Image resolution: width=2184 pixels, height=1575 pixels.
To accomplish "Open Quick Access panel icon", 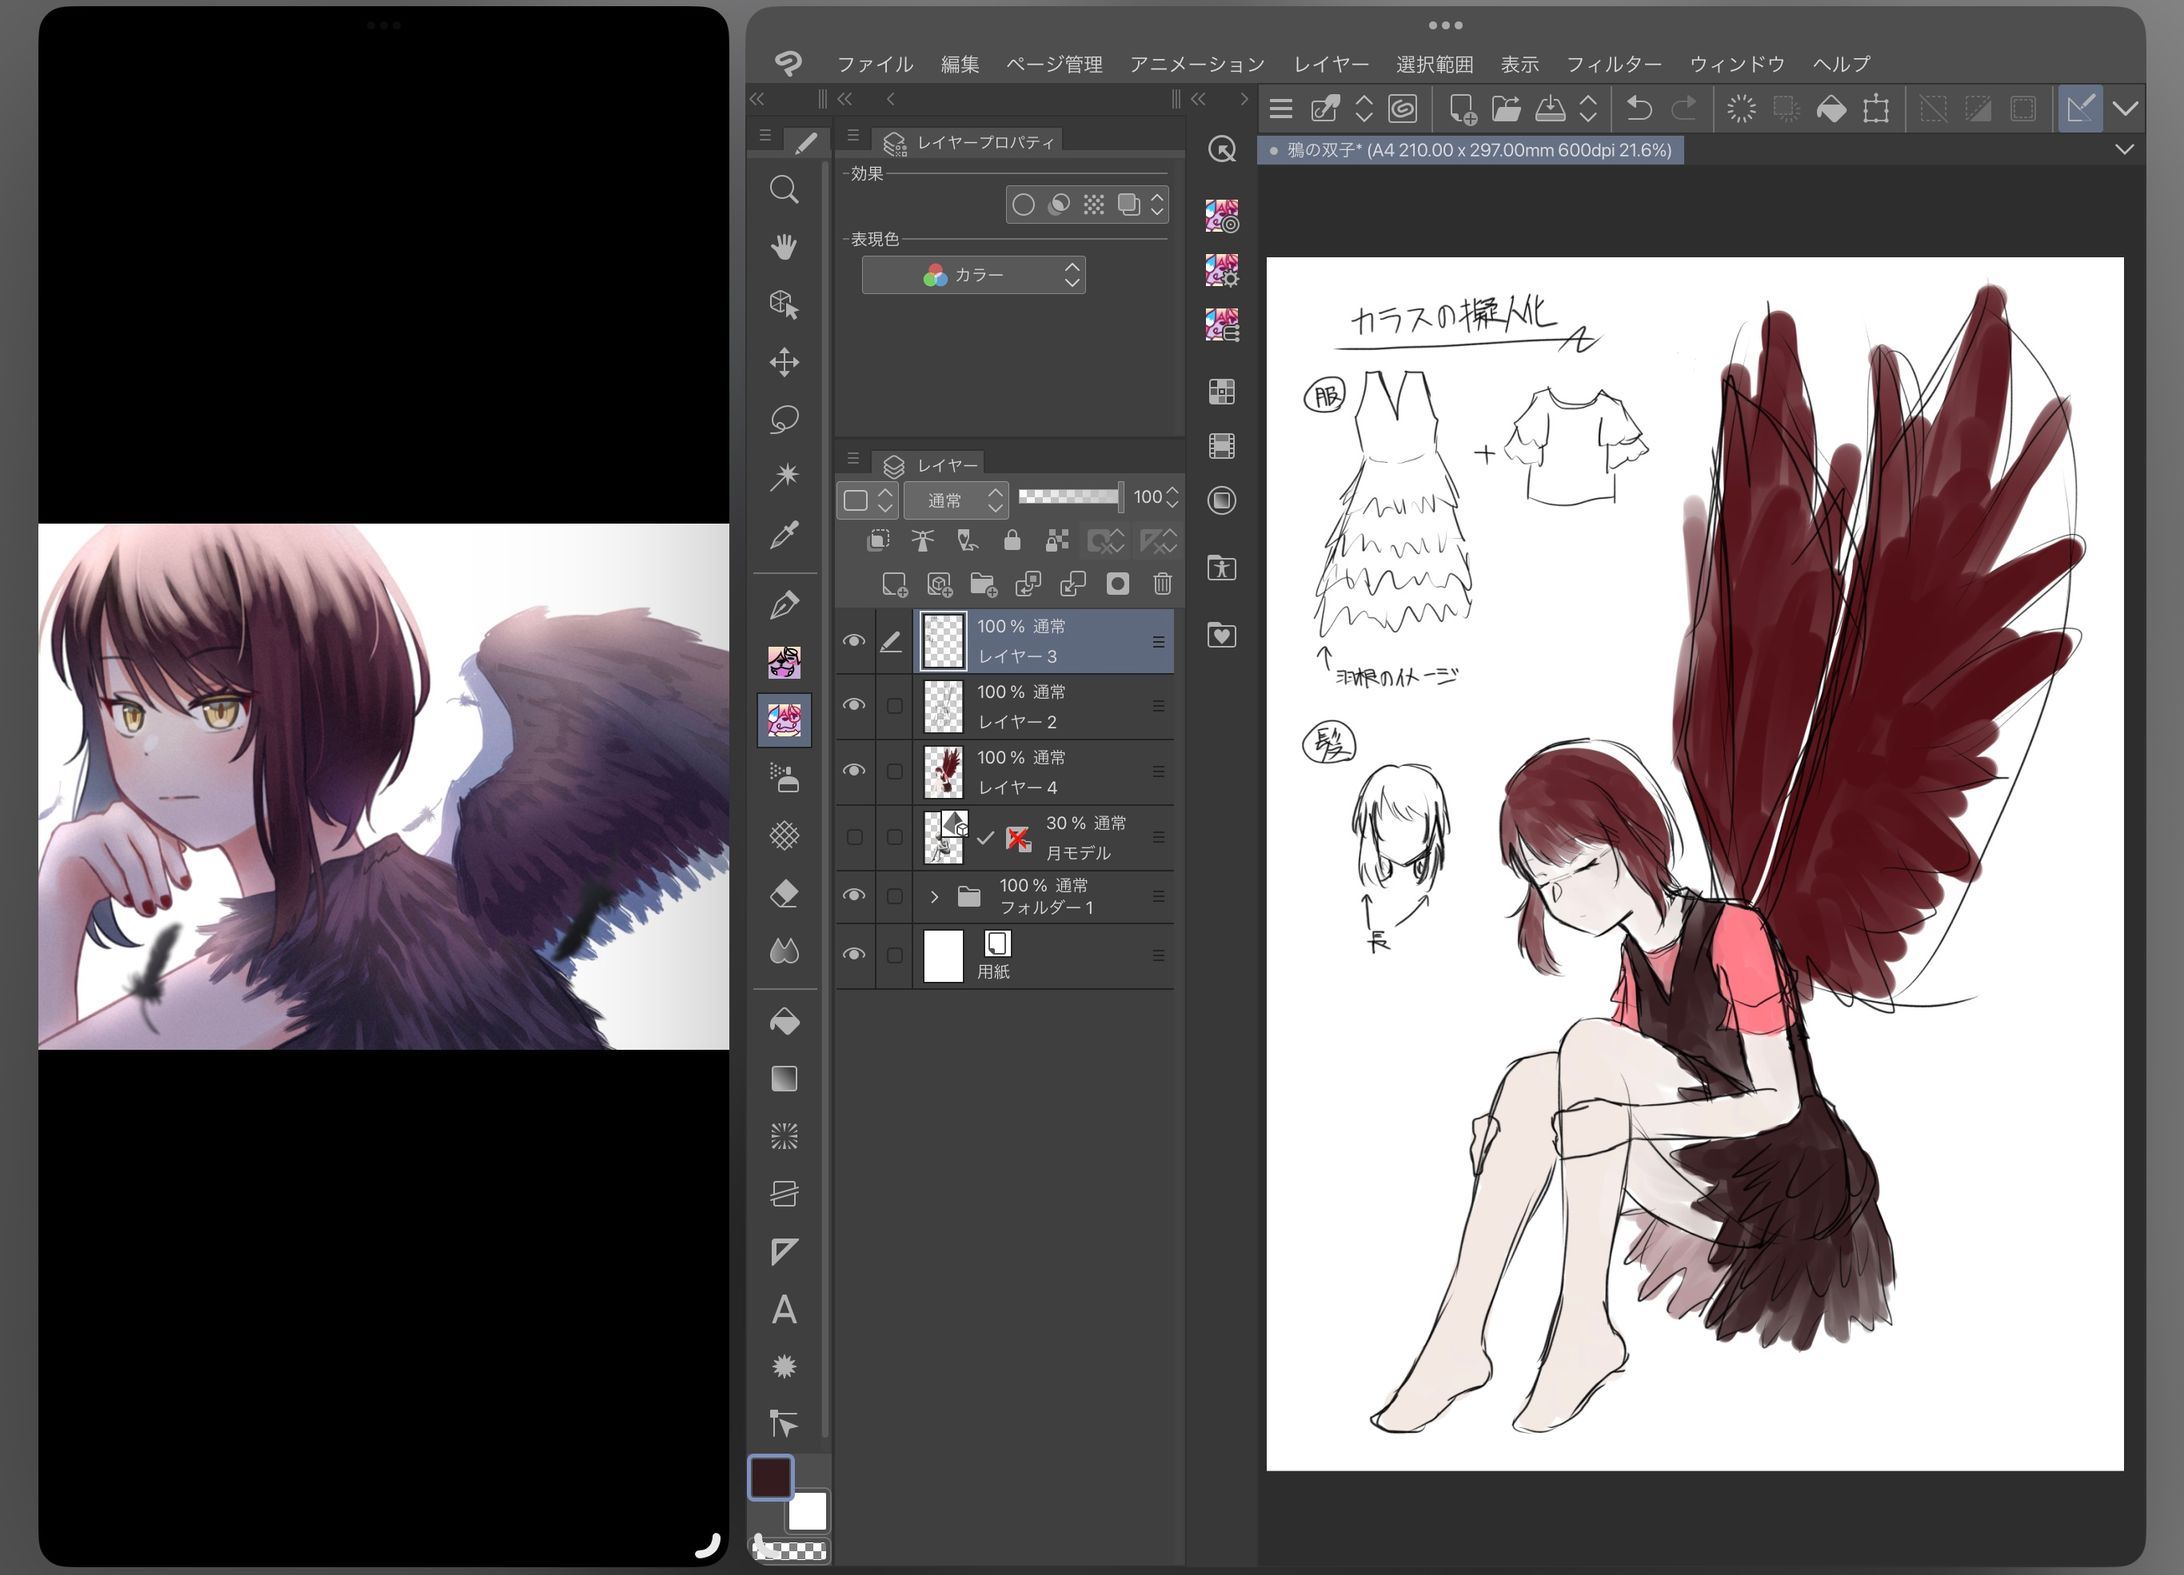I will coord(1222,149).
